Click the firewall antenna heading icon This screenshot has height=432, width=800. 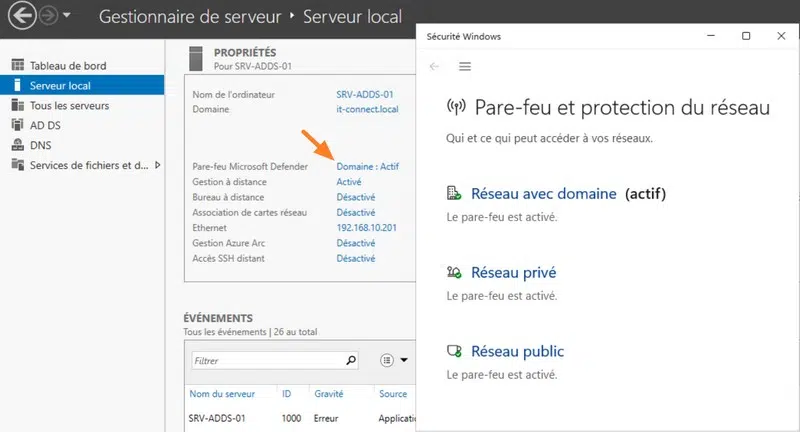[x=456, y=107]
